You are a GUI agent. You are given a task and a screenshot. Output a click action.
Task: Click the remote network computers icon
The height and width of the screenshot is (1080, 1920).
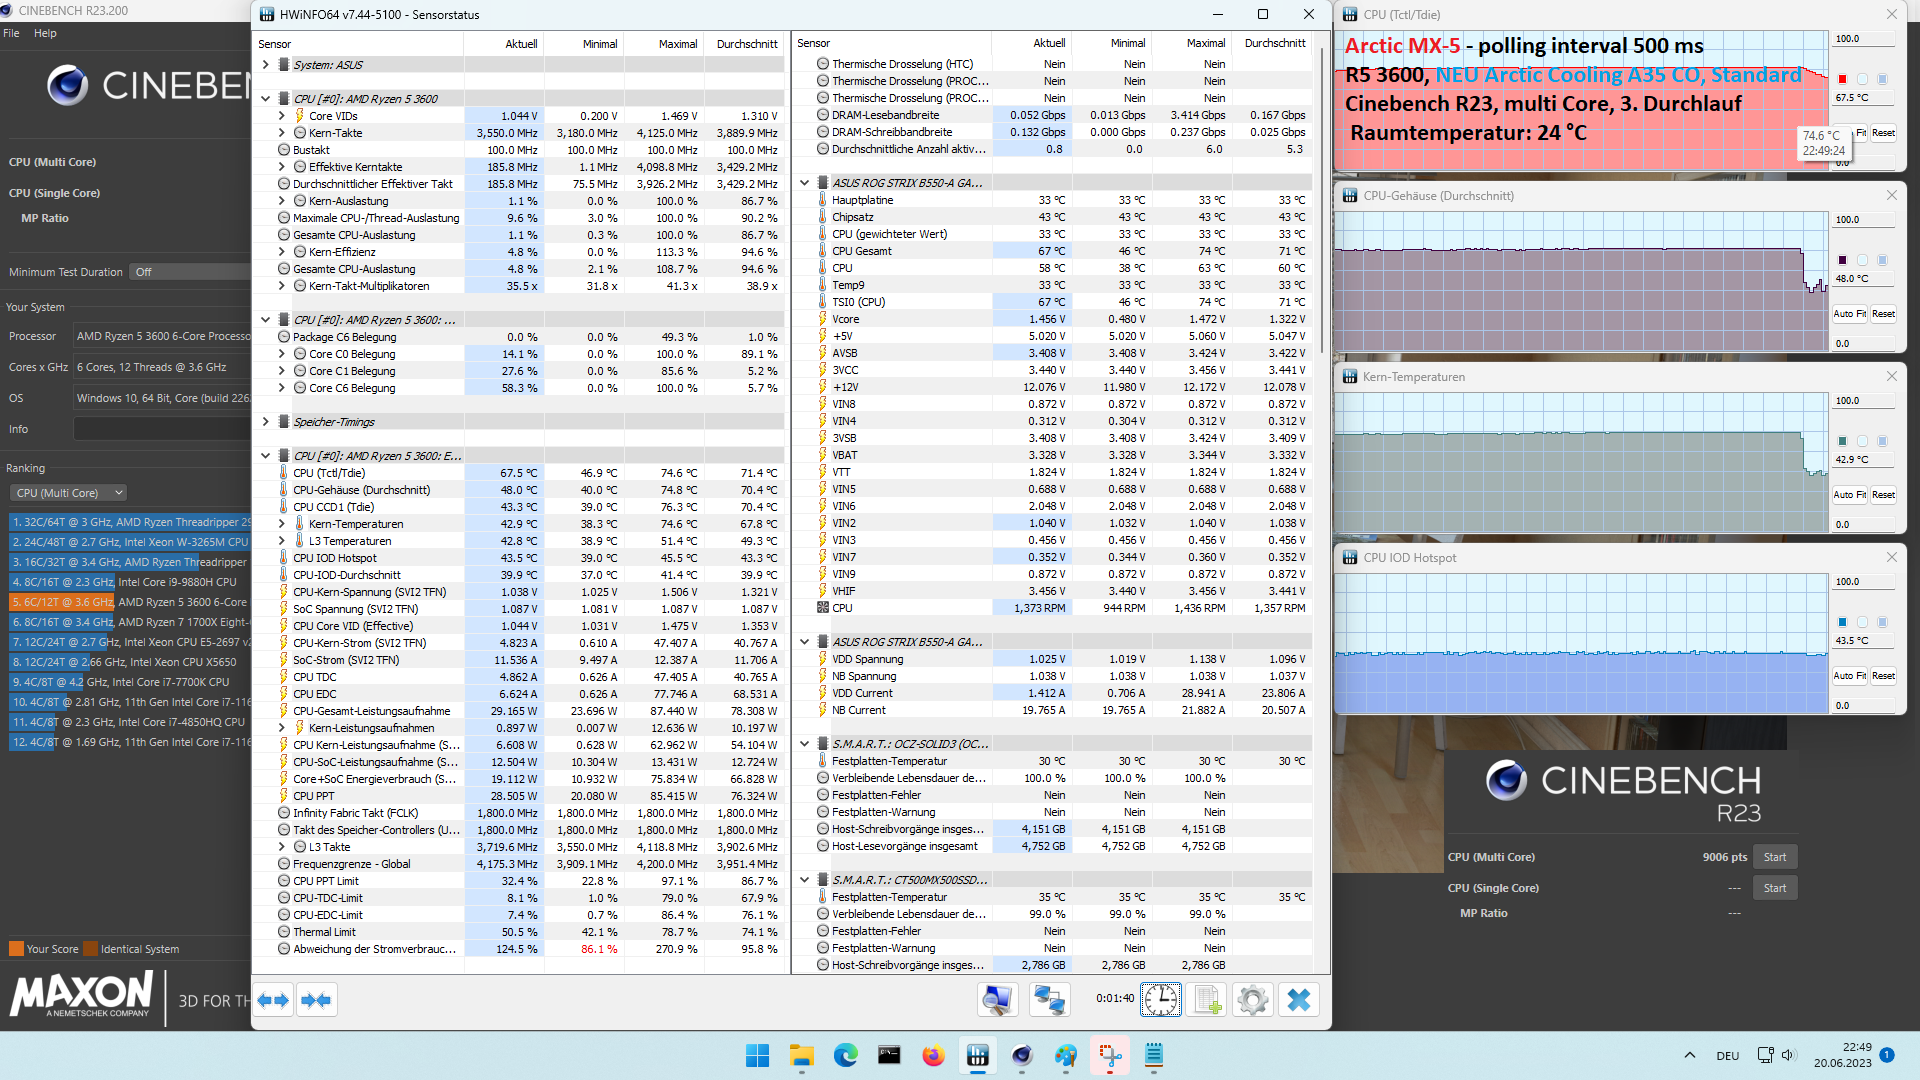tap(1049, 1000)
